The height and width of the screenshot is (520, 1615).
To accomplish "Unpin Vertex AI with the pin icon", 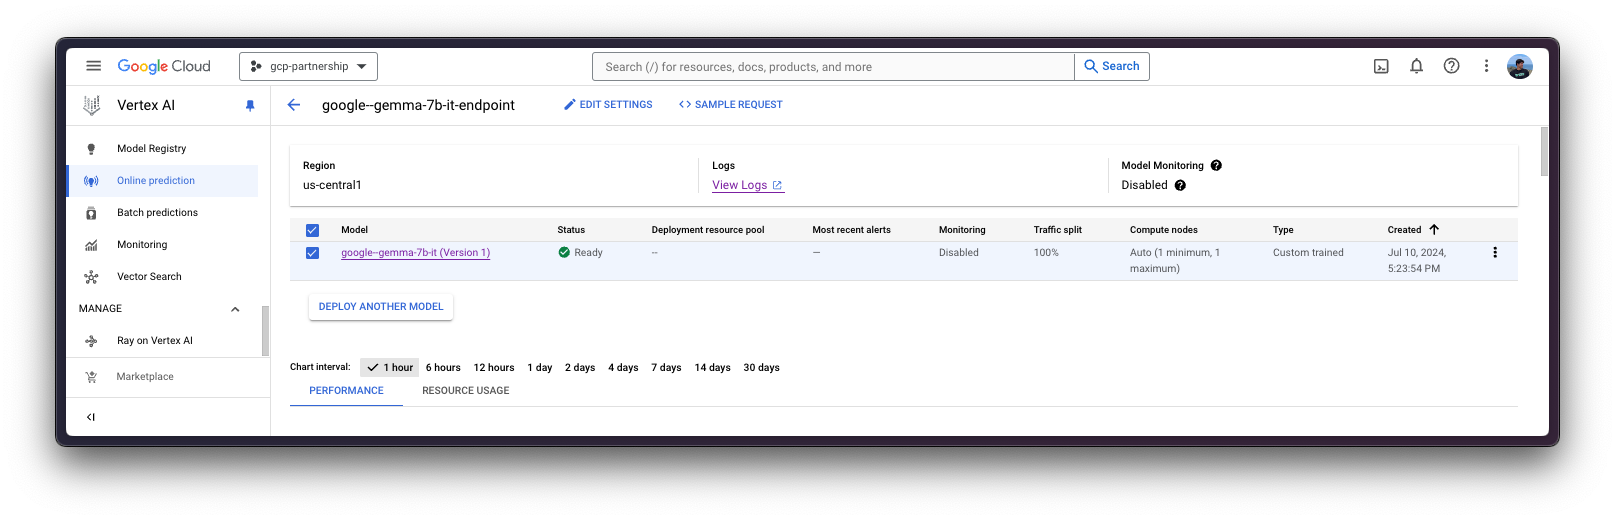I will click(250, 105).
